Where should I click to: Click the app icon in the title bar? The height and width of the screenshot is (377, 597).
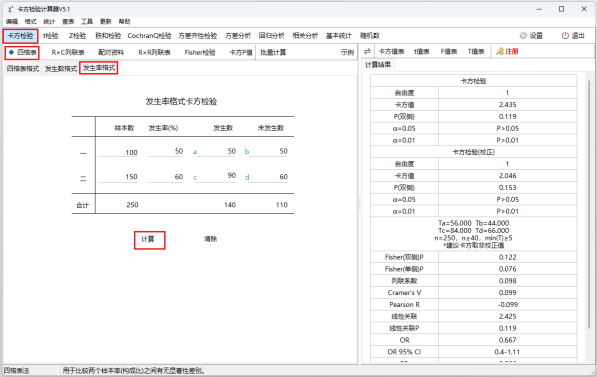point(10,9)
